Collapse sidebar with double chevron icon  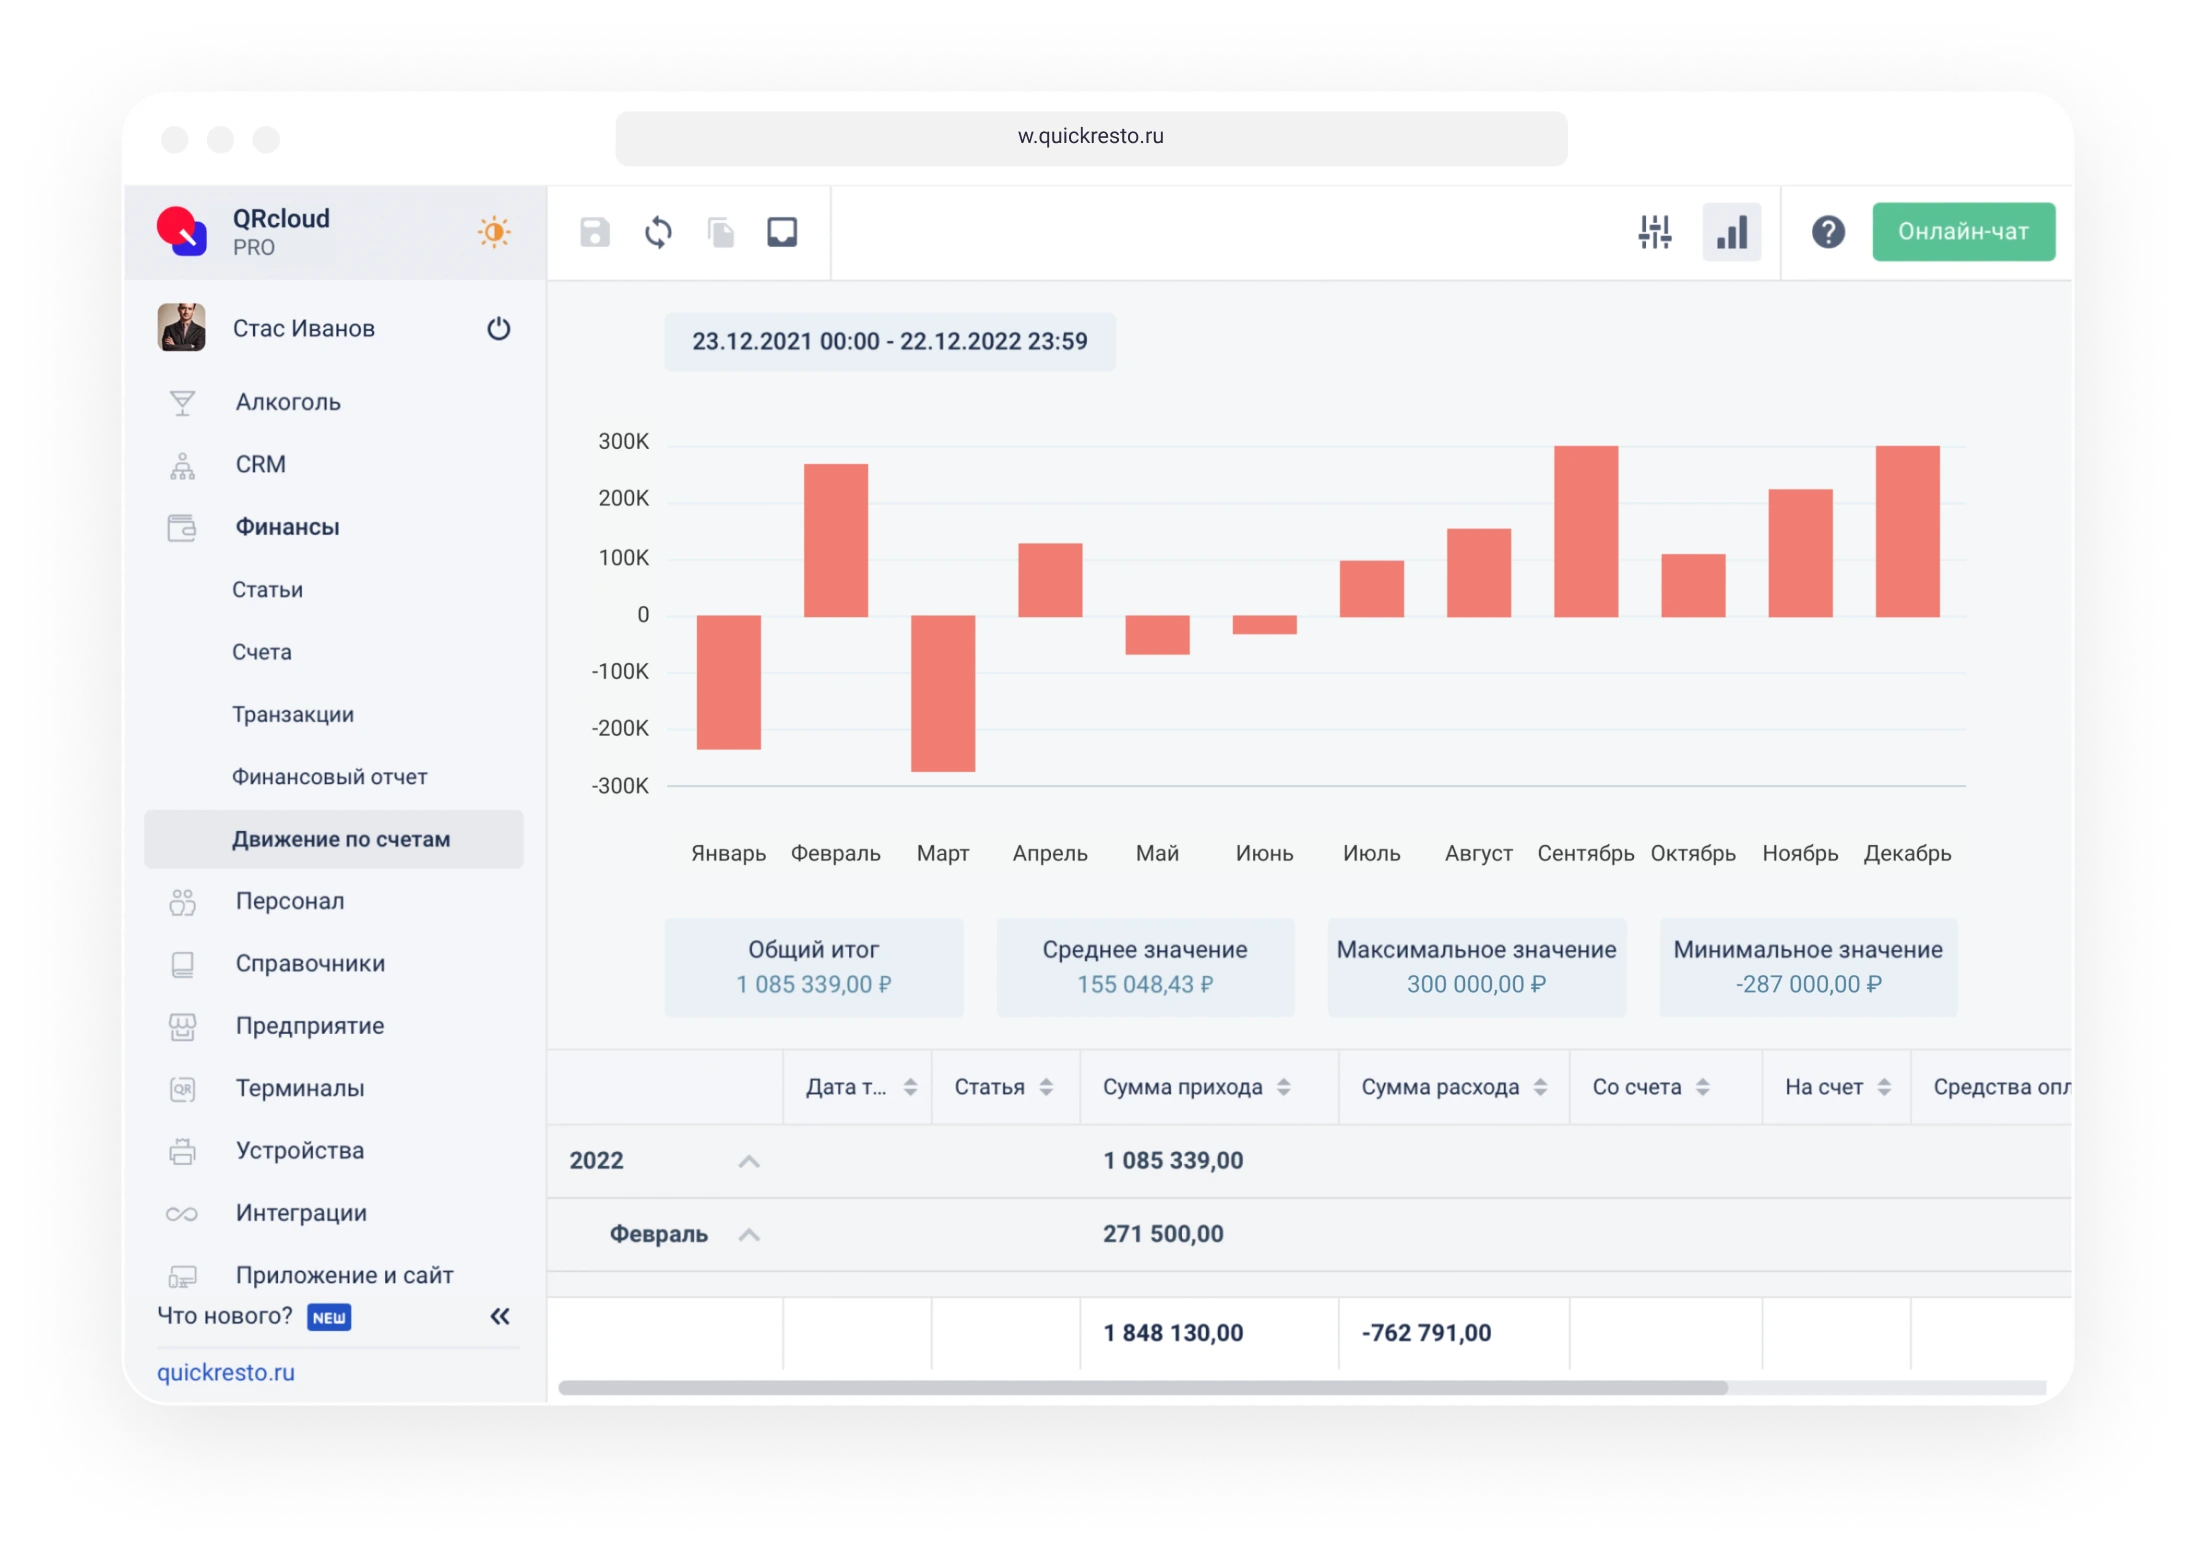pyautogui.click(x=500, y=1316)
